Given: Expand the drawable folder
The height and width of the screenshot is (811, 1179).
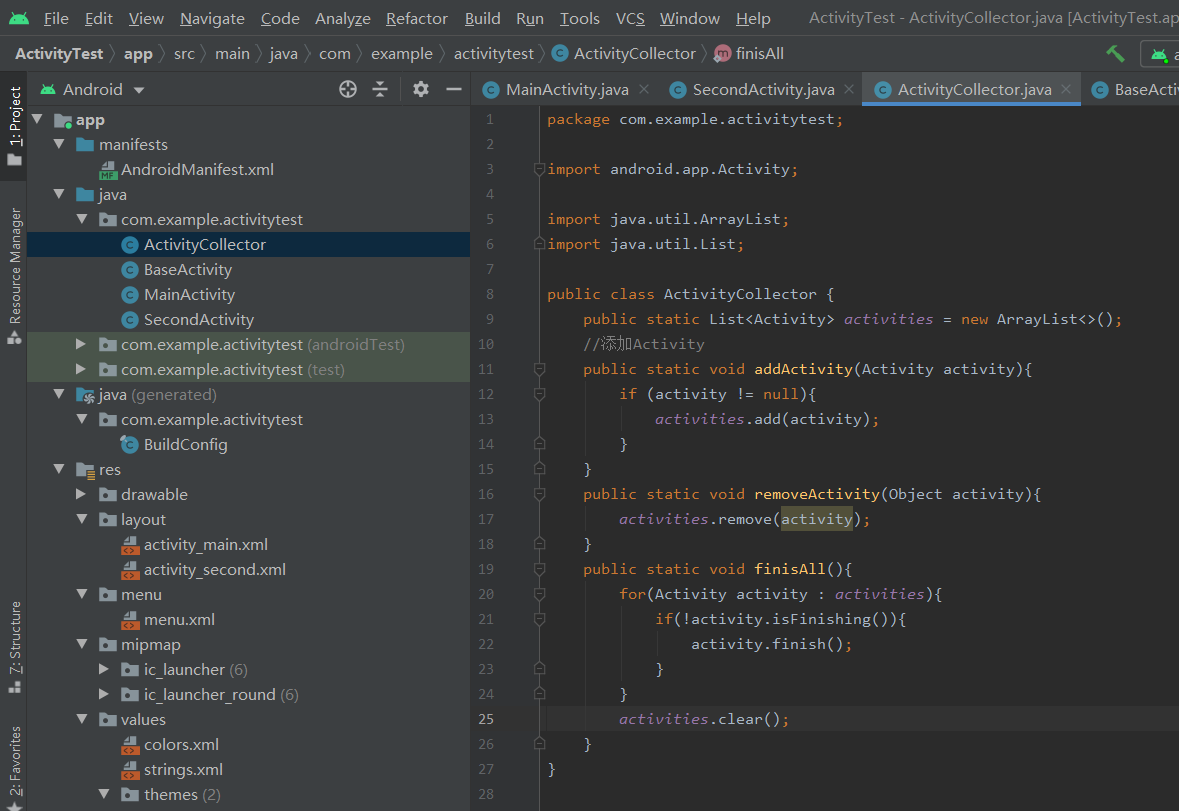Looking at the screenshot, I should click(x=80, y=494).
